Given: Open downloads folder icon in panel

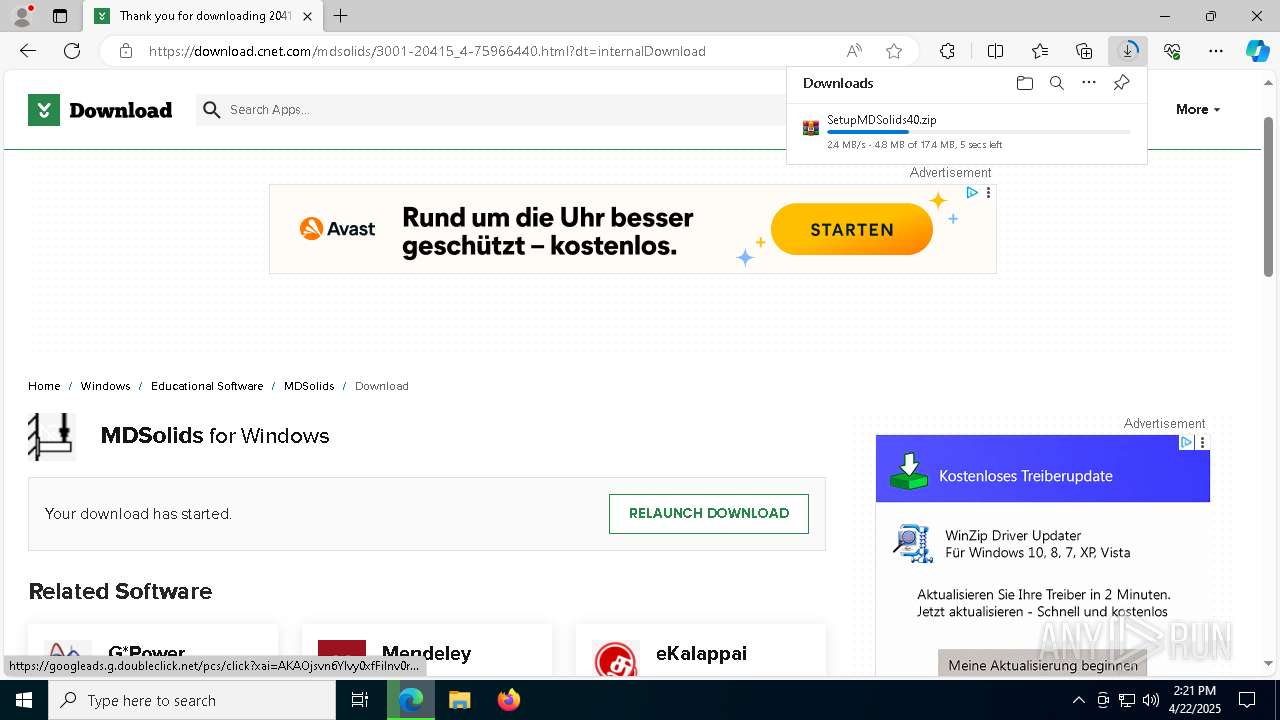Looking at the screenshot, I should [x=1024, y=83].
